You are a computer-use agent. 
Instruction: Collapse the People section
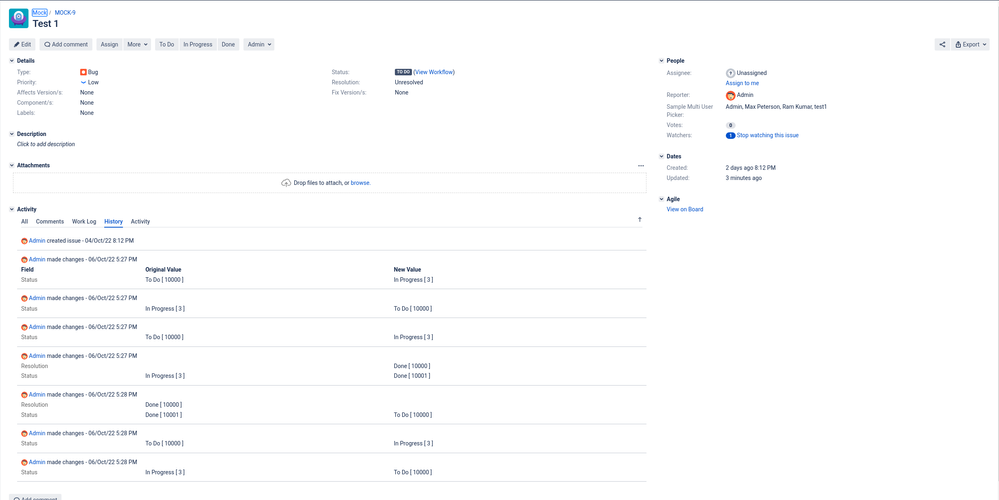[x=661, y=61]
